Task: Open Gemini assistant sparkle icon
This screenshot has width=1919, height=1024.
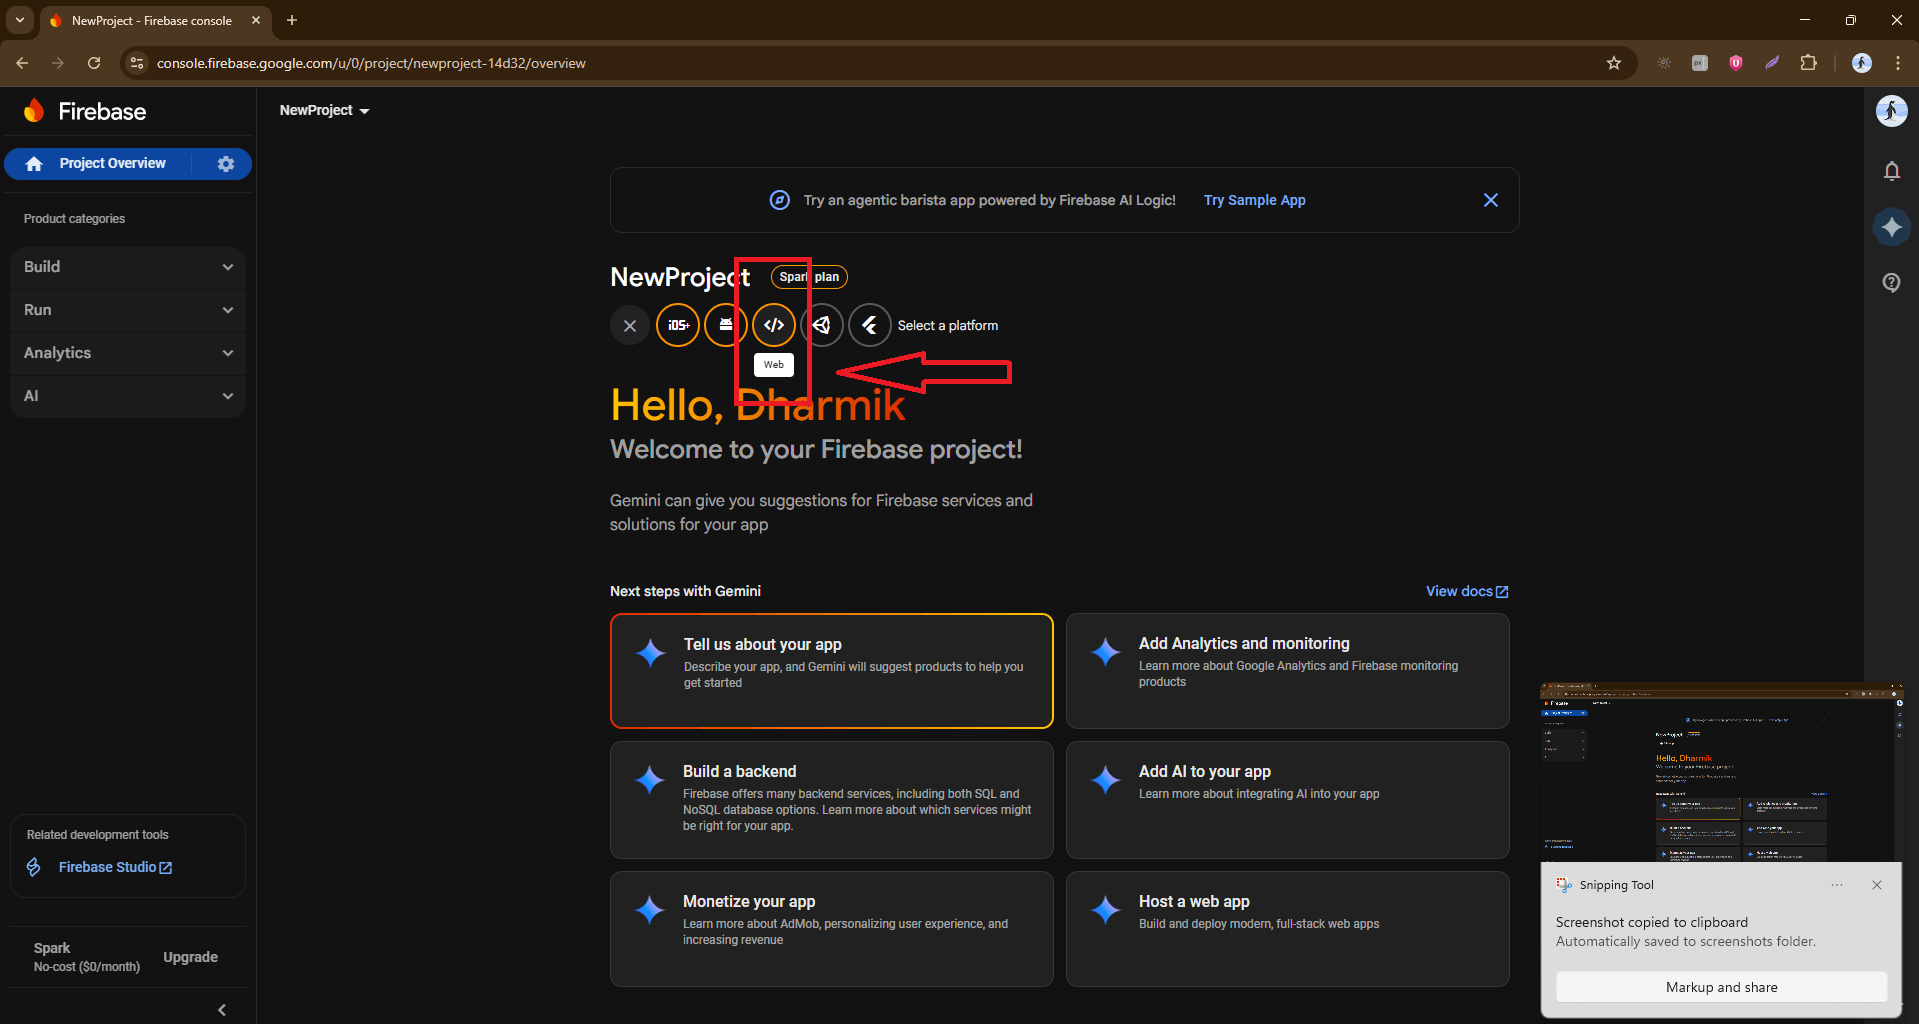Action: 1891,227
